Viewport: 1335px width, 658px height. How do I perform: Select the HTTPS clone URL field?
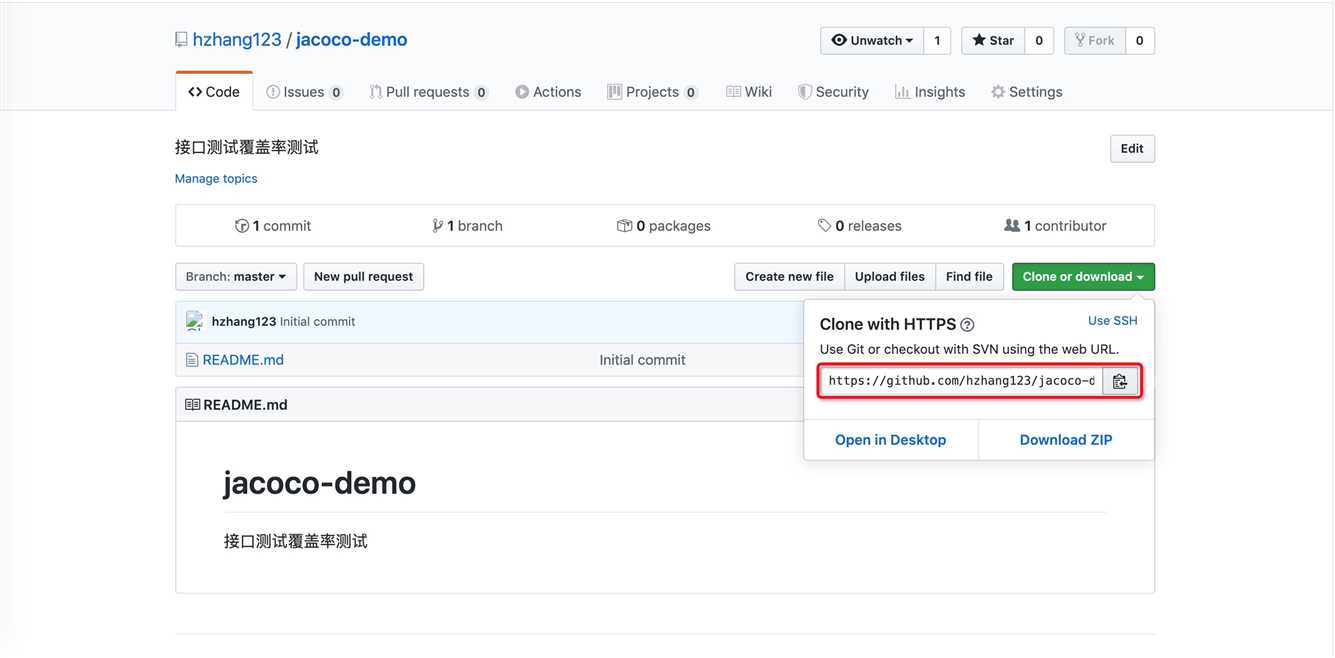(961, 381)
